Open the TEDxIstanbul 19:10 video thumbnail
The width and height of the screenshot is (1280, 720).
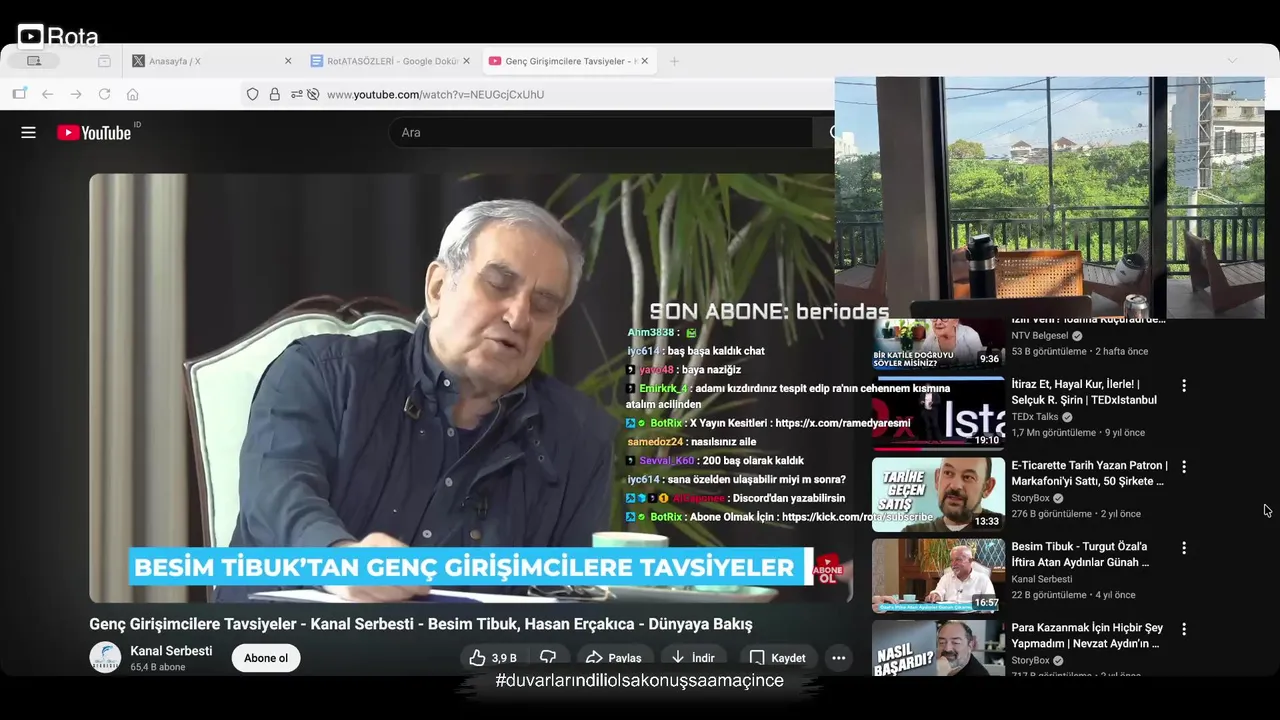pyautogui.click(x=938, y=413)
